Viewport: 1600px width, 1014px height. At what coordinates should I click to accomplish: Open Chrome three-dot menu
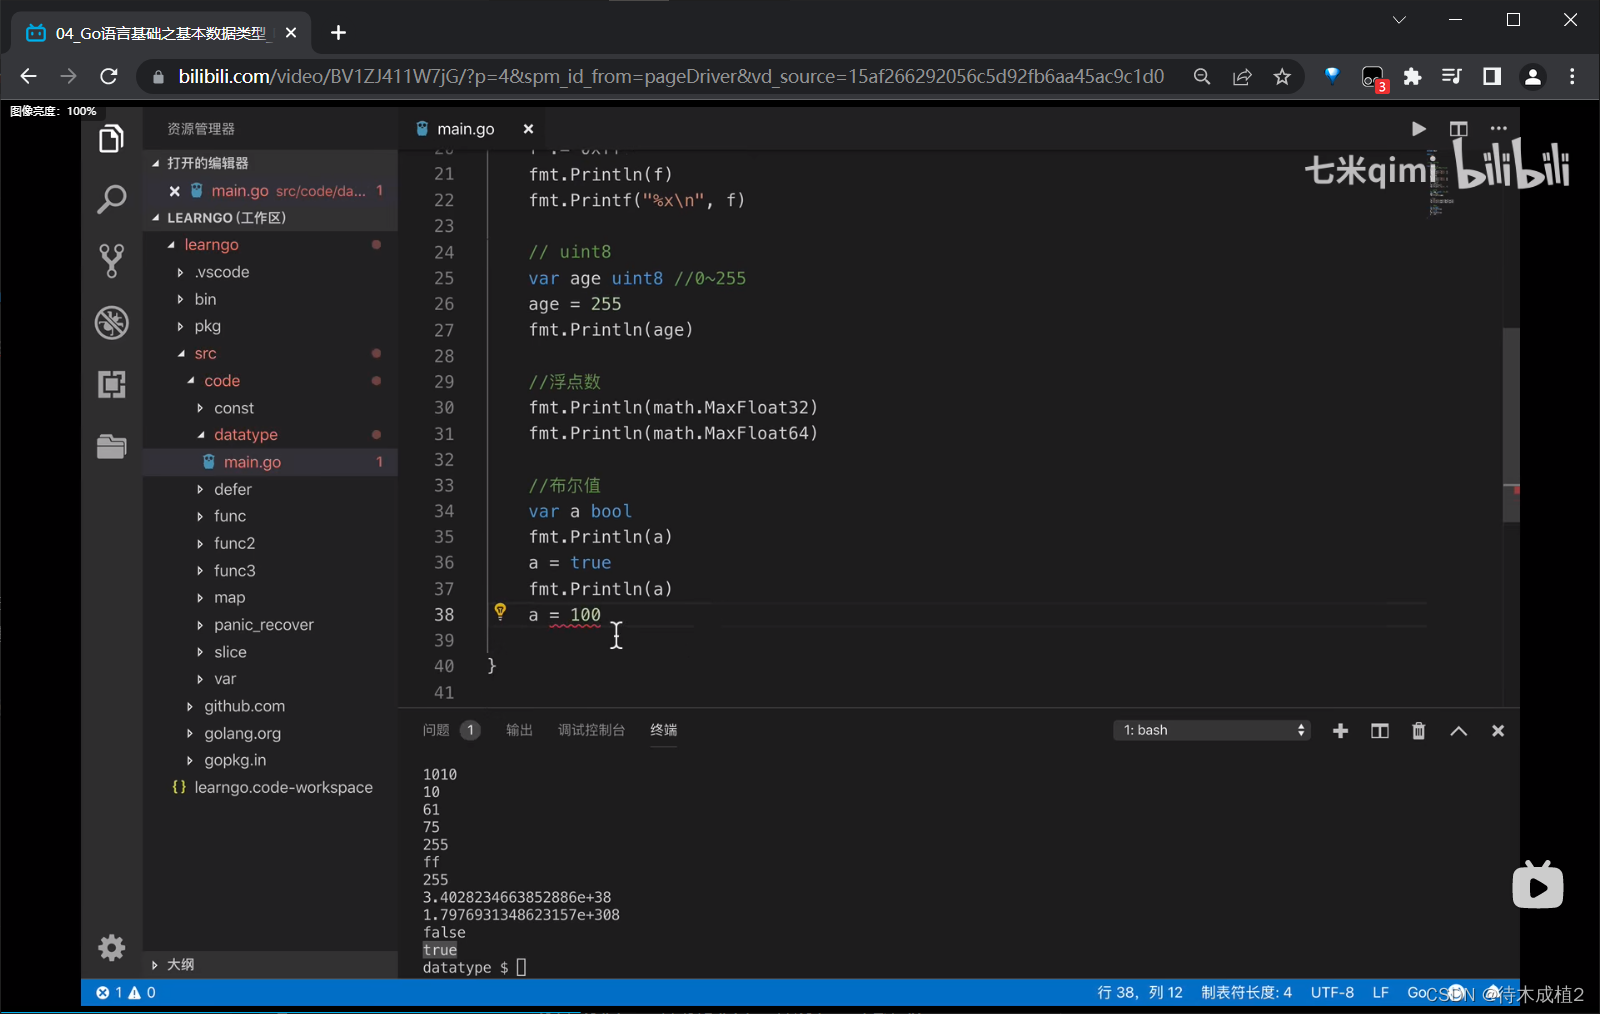click(1572, 77)
